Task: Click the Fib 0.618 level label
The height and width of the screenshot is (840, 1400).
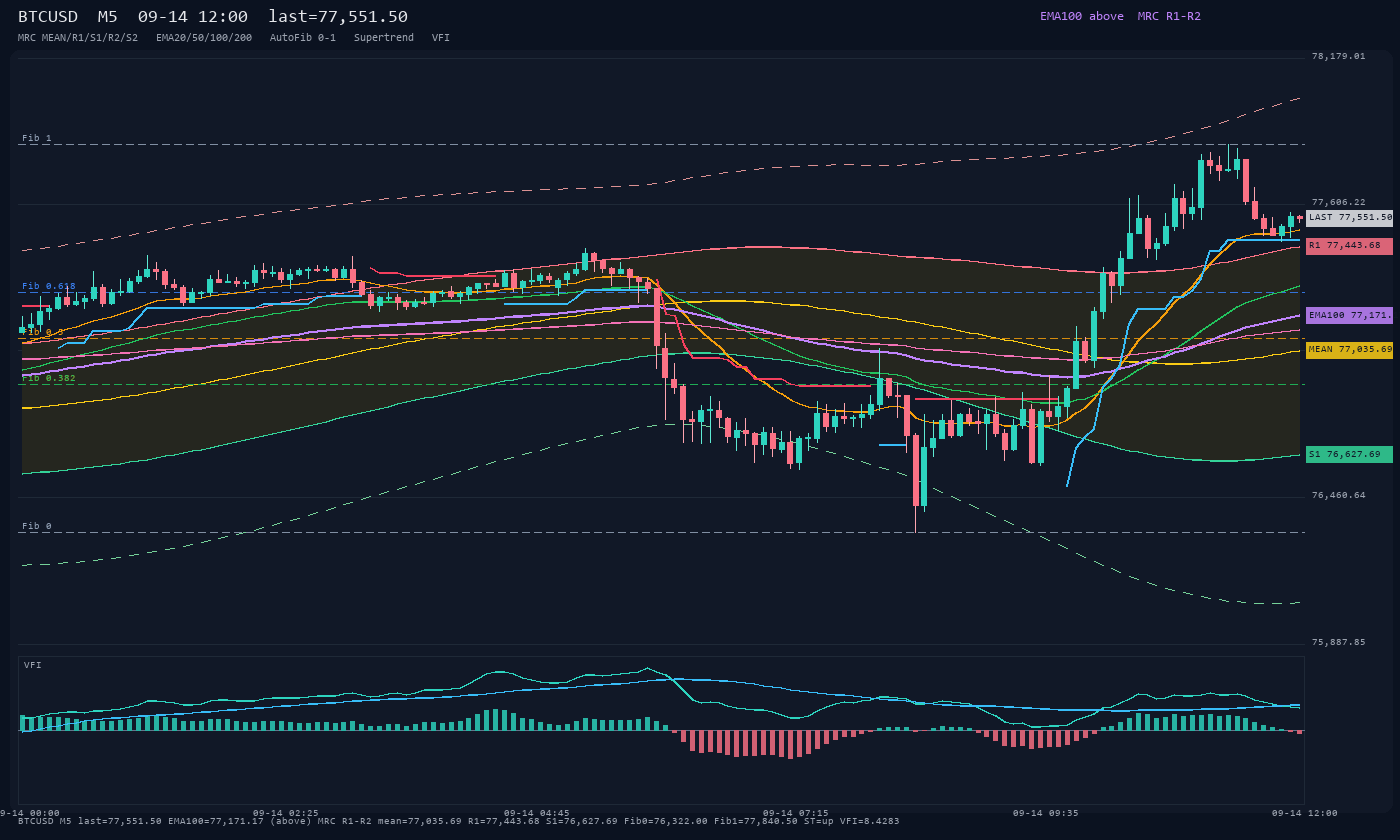Action: (49, 286)
